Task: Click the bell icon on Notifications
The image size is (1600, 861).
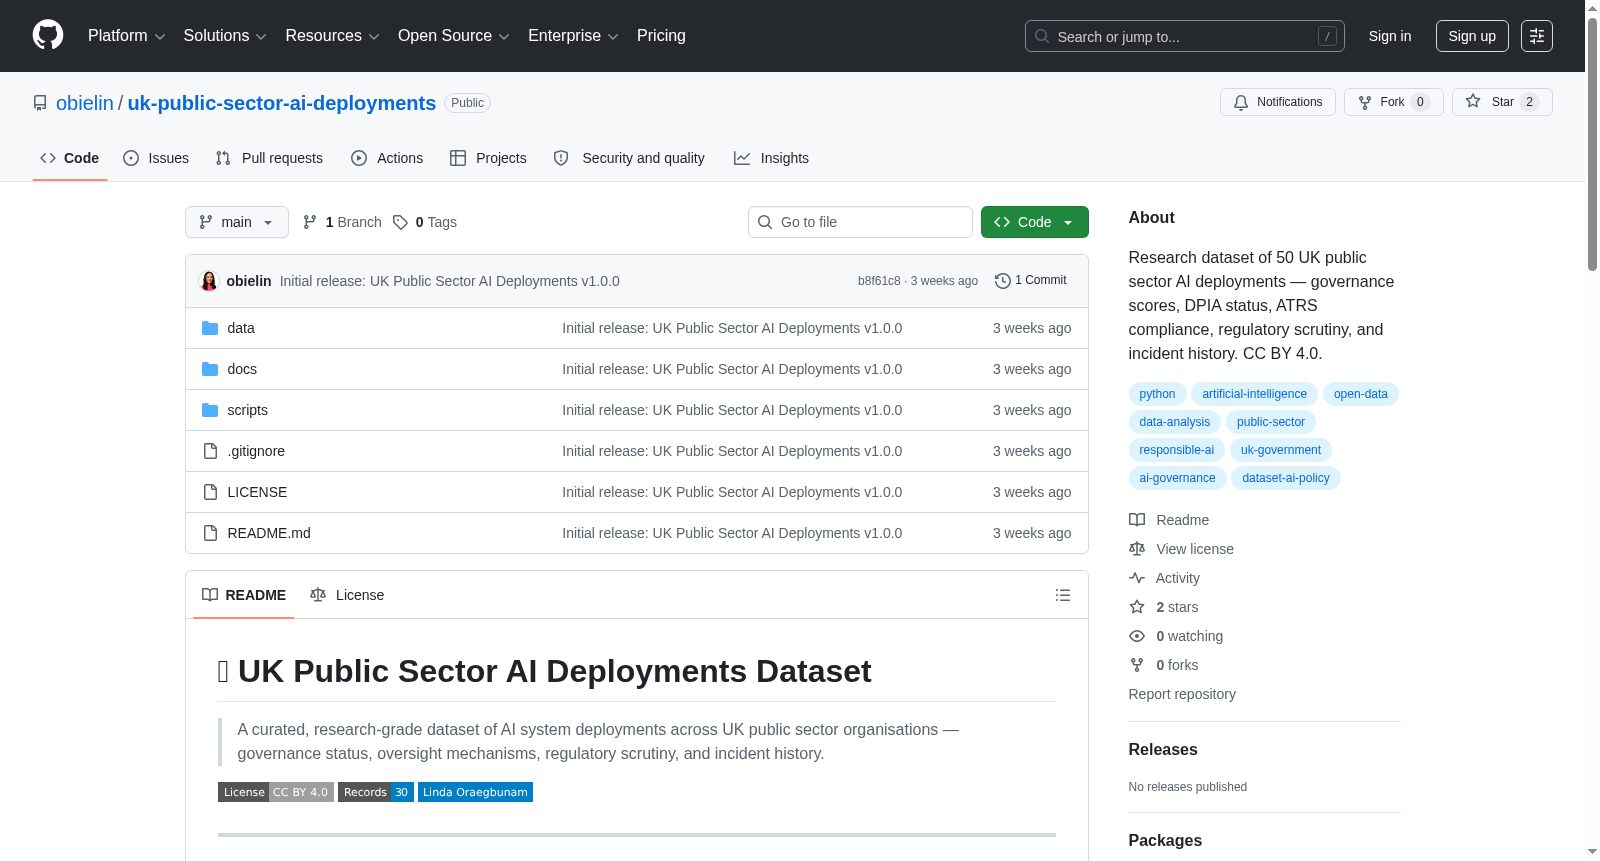Action: (1241, 102)
